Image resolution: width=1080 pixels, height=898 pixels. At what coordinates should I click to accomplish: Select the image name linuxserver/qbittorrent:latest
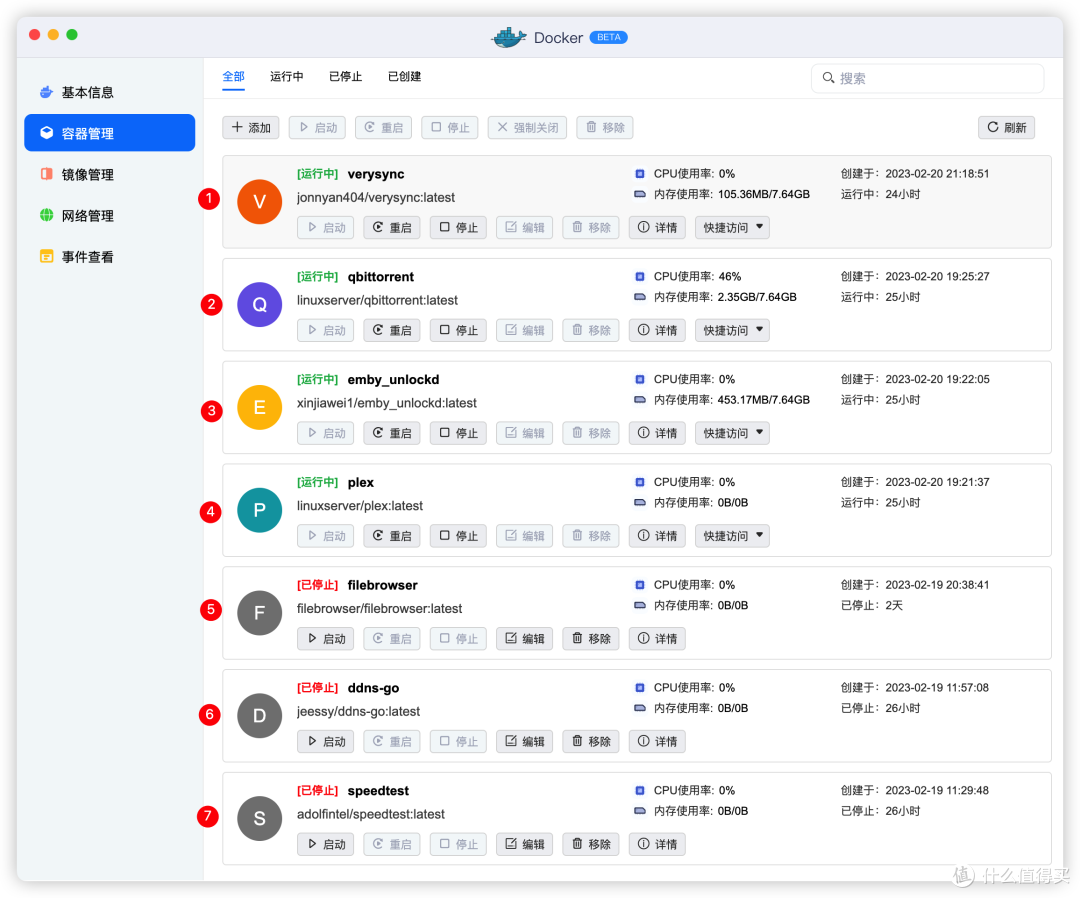(x=377, y=300)
